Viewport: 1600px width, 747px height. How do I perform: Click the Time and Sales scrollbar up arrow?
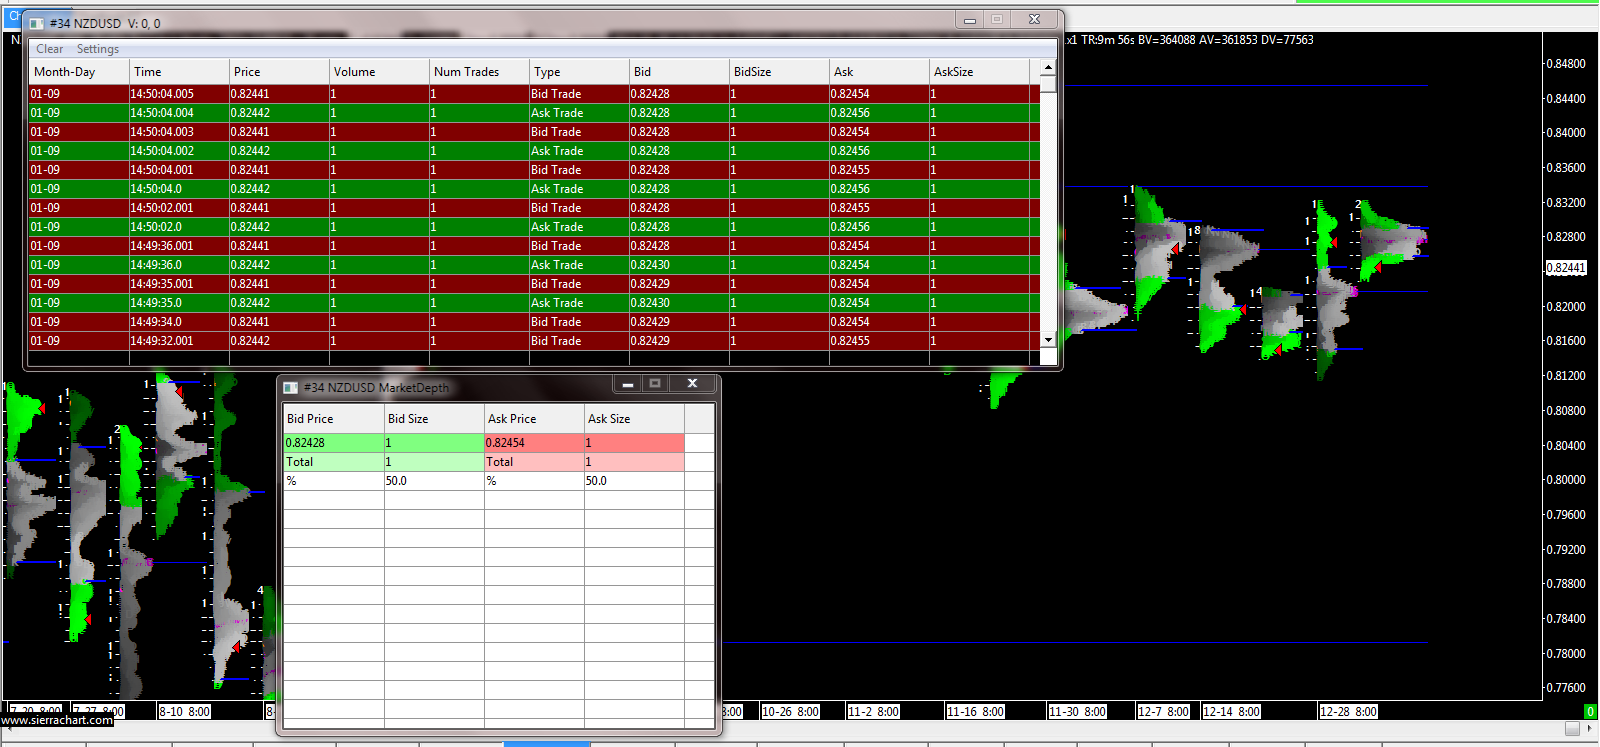pos(1048,69)
